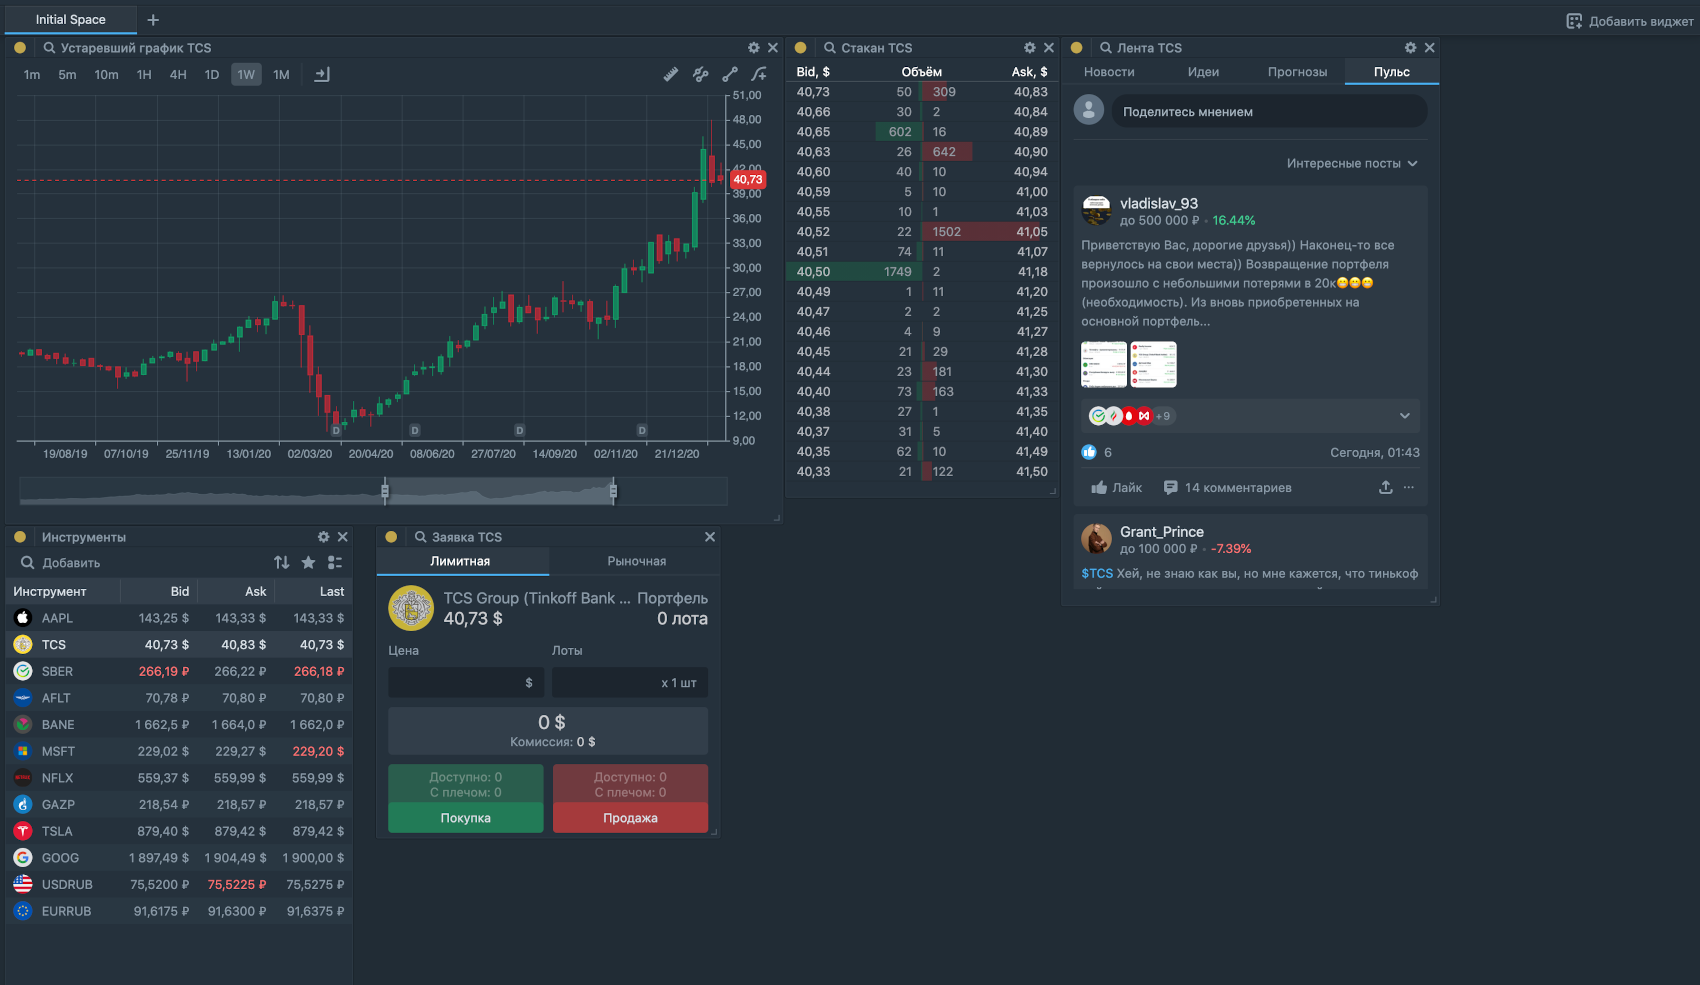Click the chart range slider left handle
Screen dimensions: 1700x985
tap(385, 490)
